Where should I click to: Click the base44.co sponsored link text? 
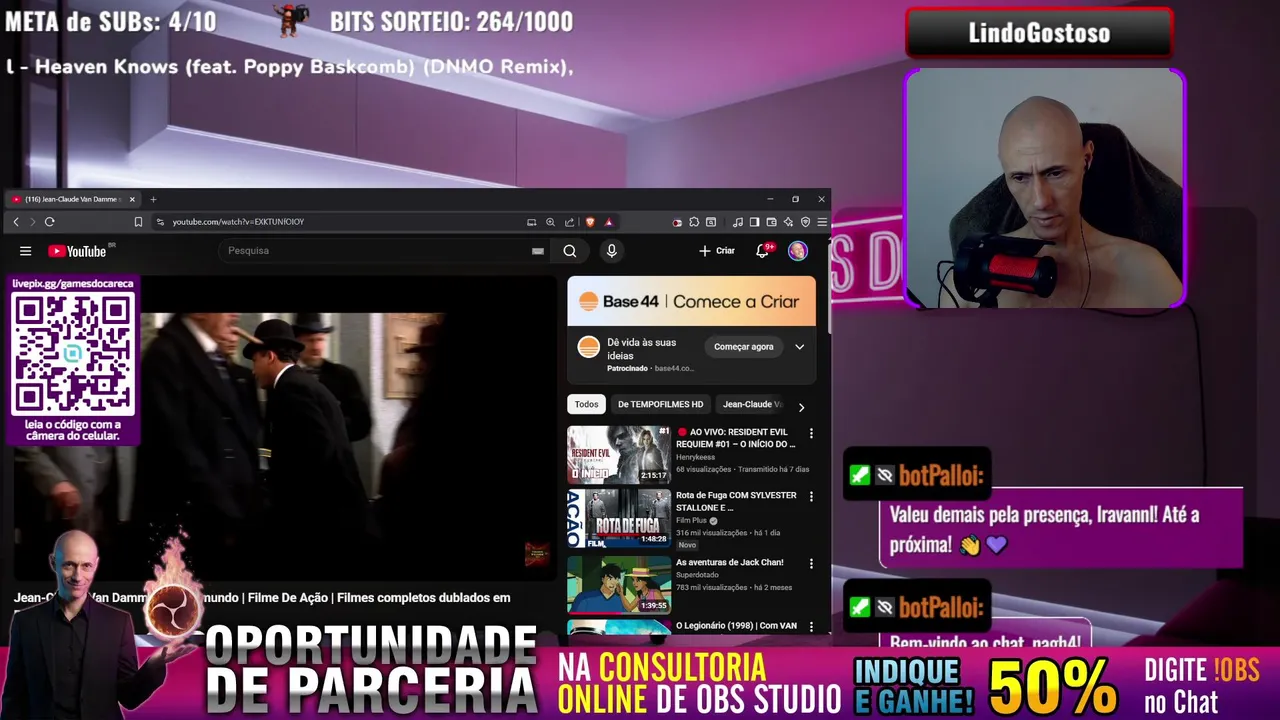(674, 369)
